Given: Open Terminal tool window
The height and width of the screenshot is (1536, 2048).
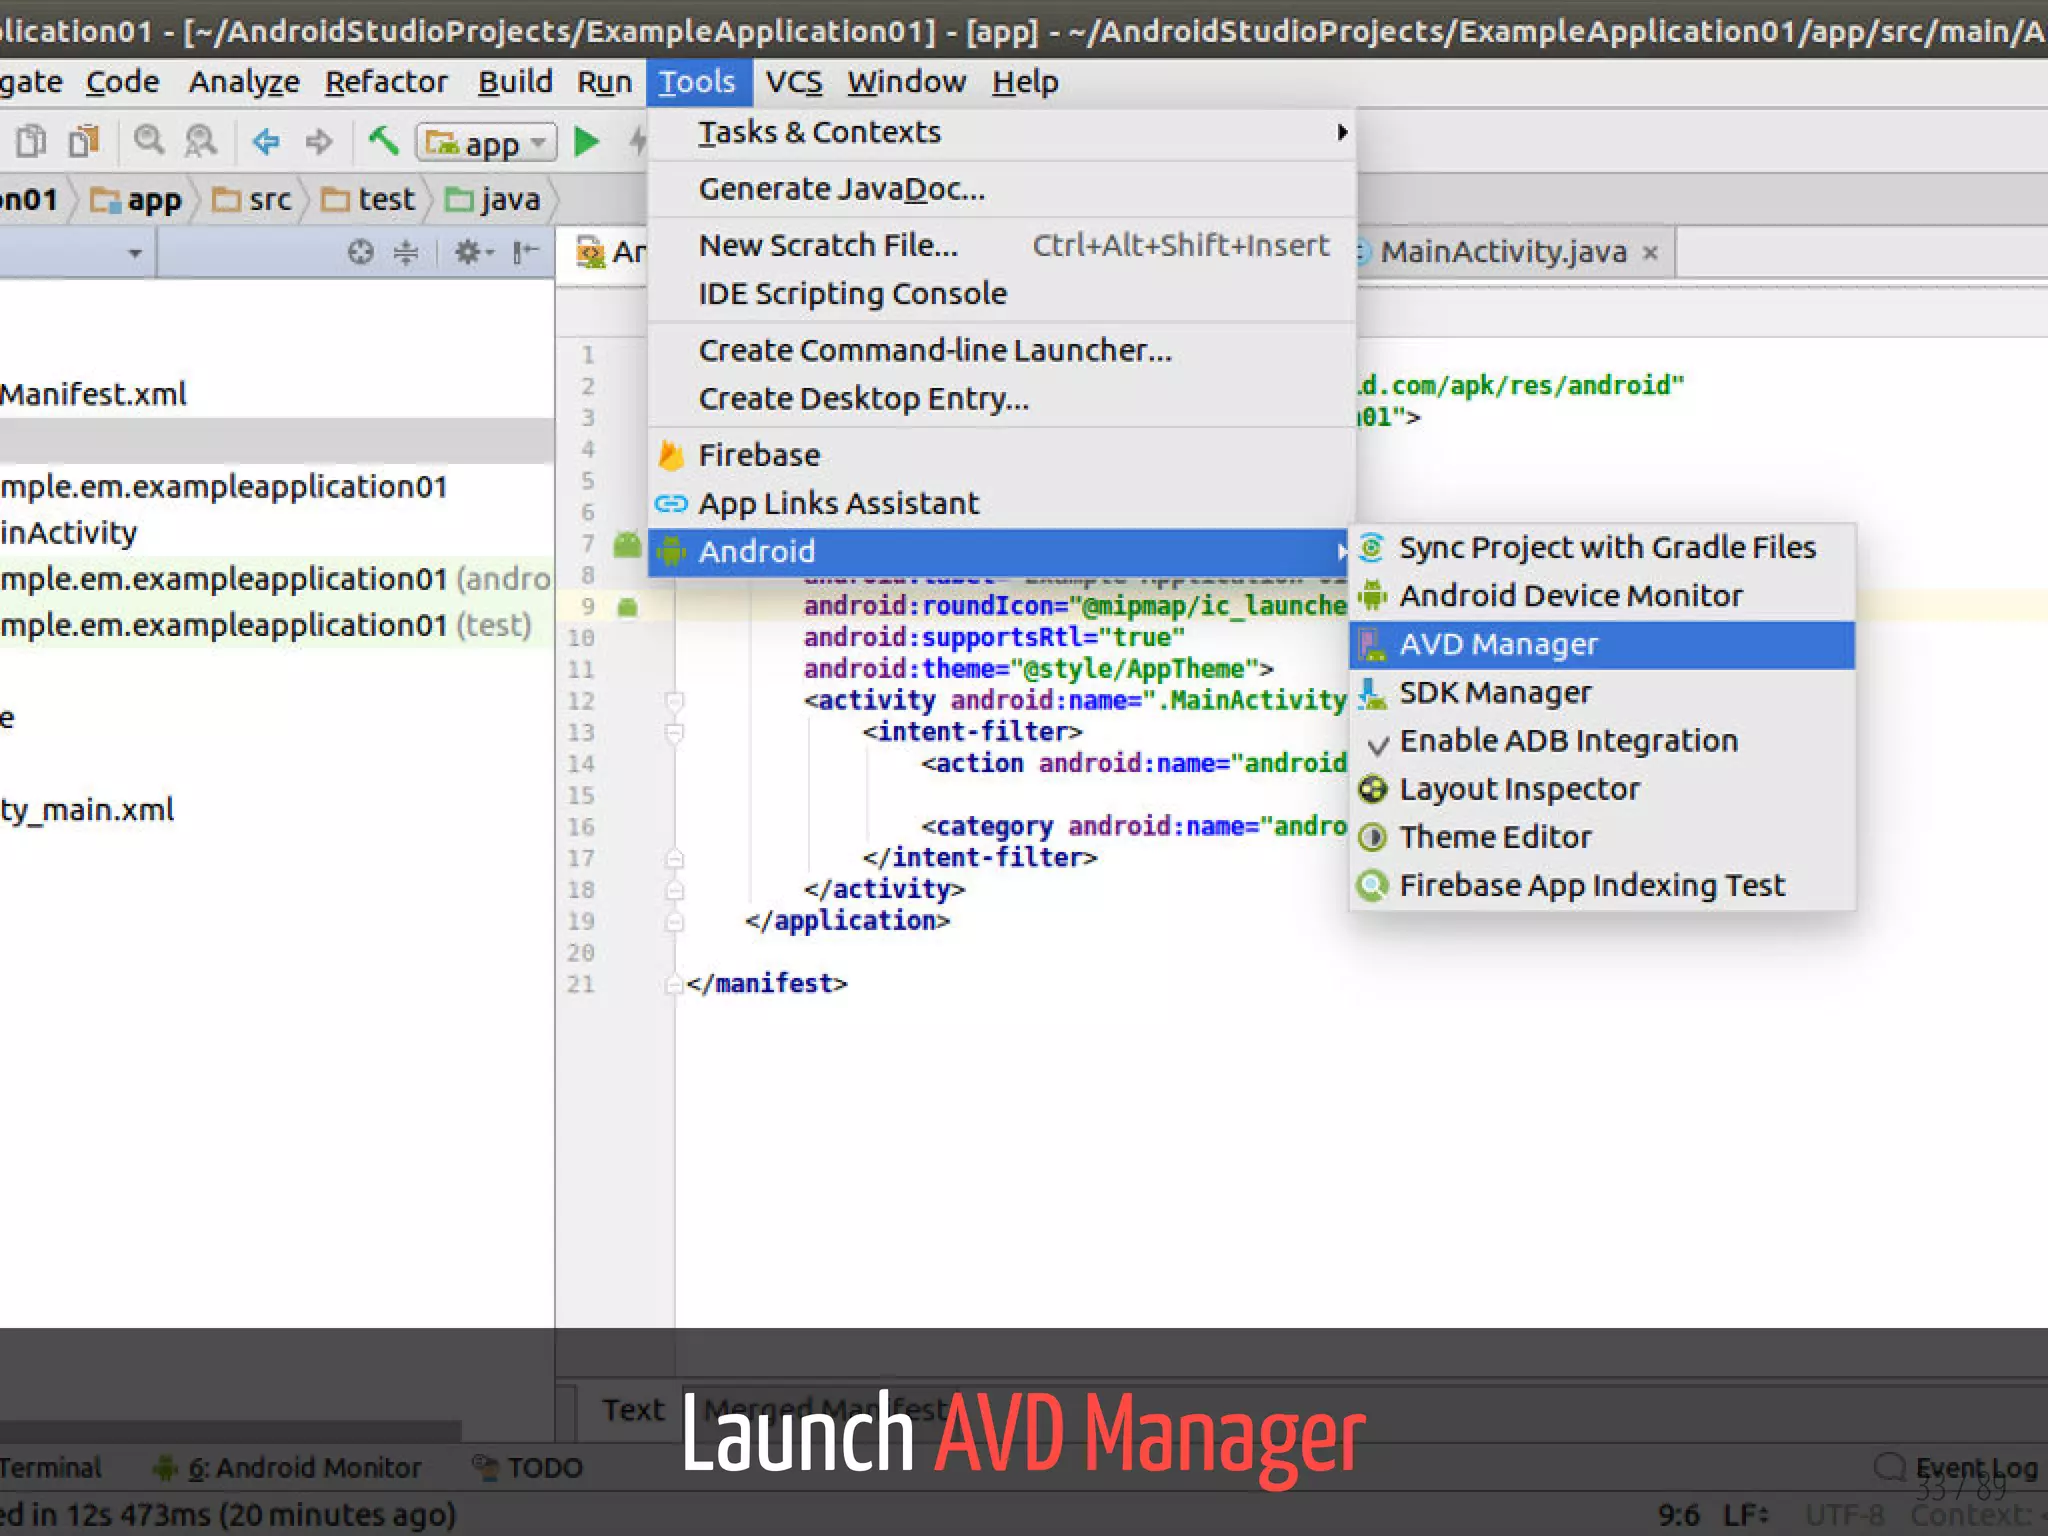Looking at the screenshot, I should tap(50, 1467).
